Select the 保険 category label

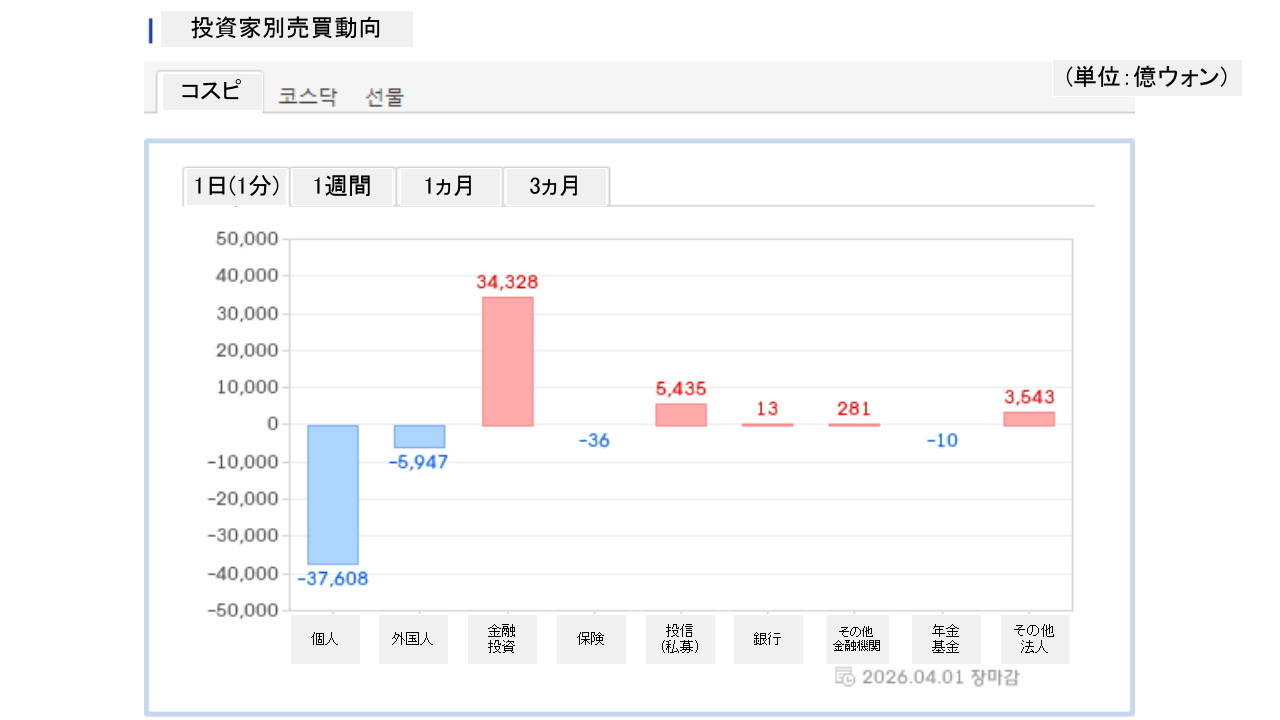[591, 639]
